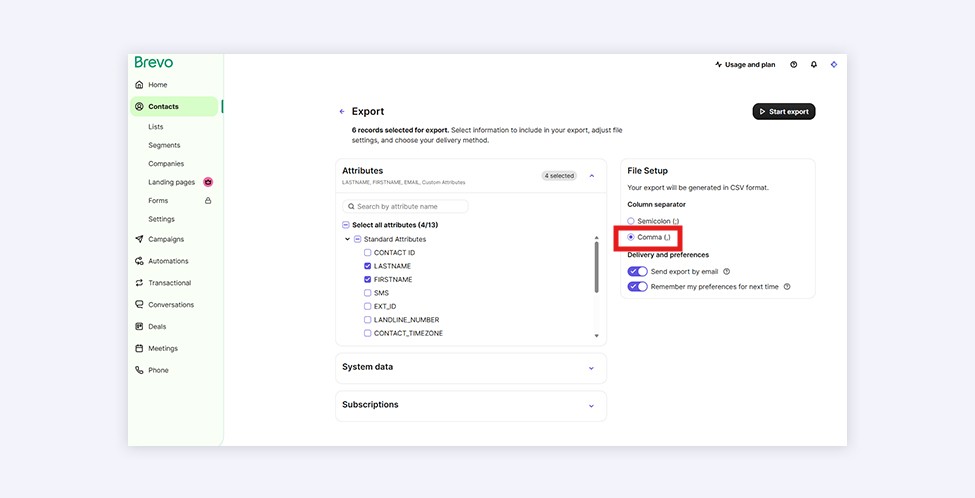975x498 pixels.
Task: Open Usage and plan
Action: pyautogui.click(x=745, y=65)
